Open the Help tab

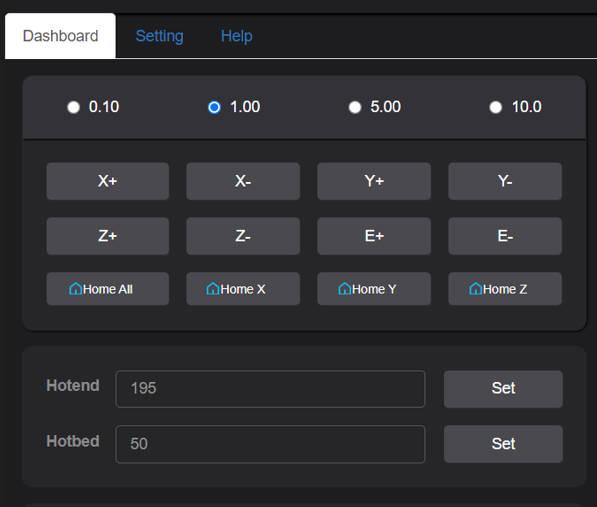click(236, 36)
